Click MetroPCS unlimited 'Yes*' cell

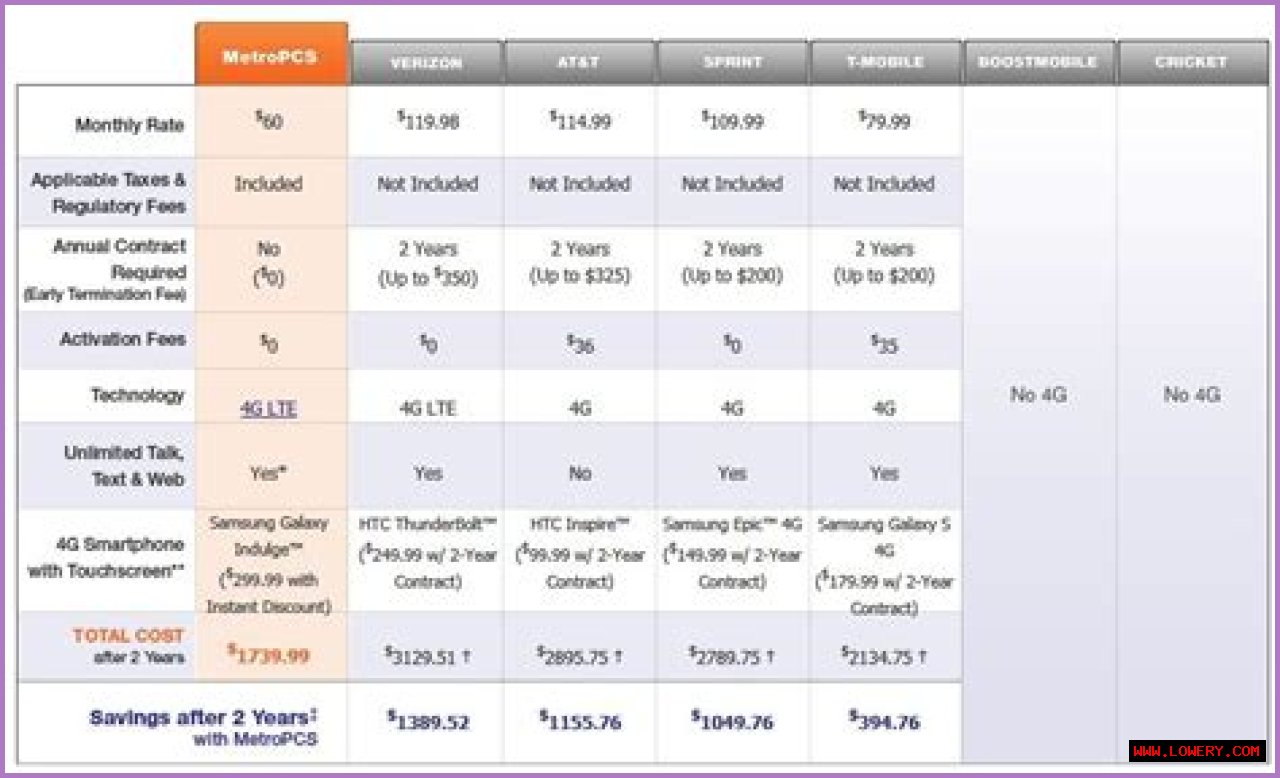click(x=266, y=474)
